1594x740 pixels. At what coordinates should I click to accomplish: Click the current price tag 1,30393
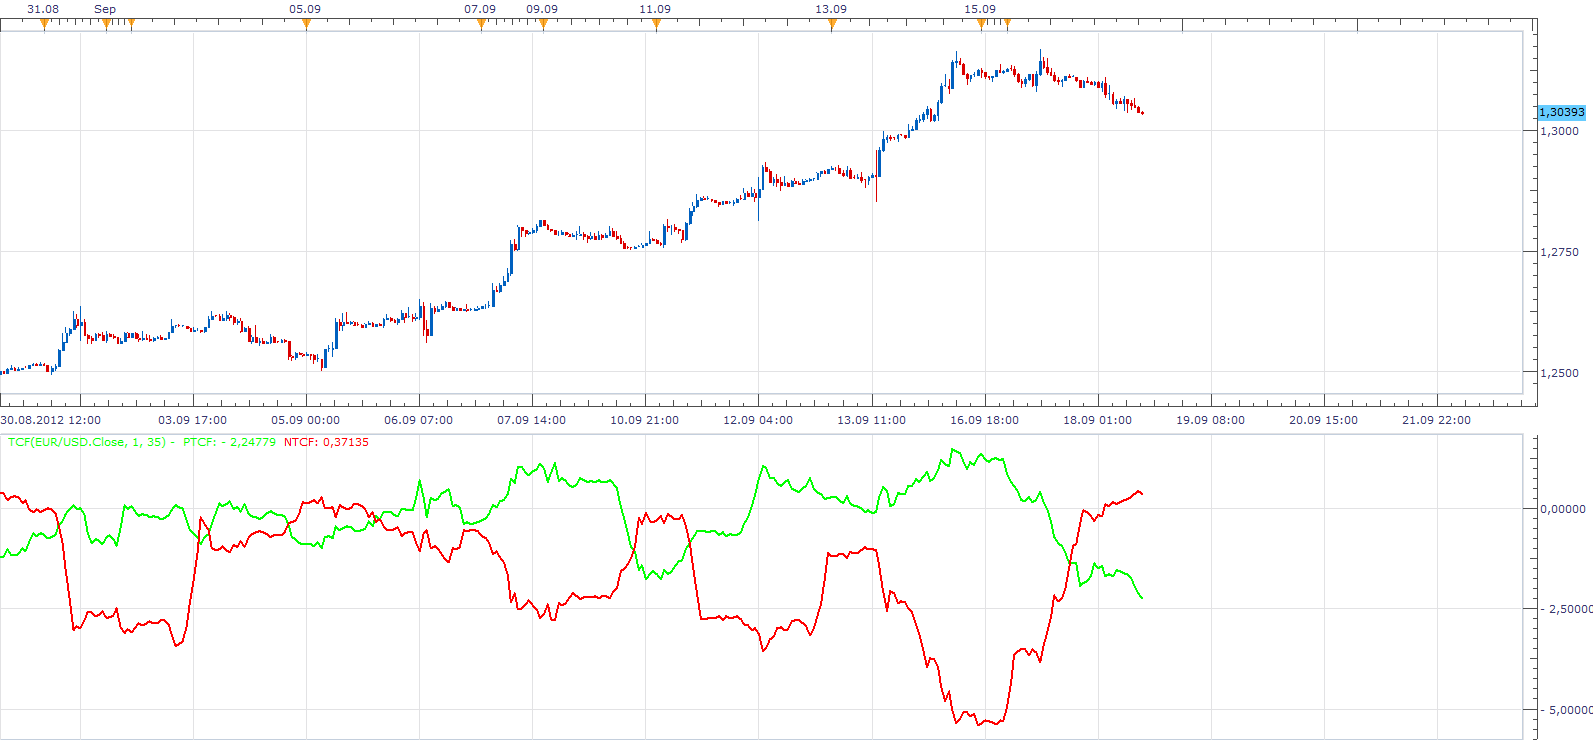[x=1562, y=112]
